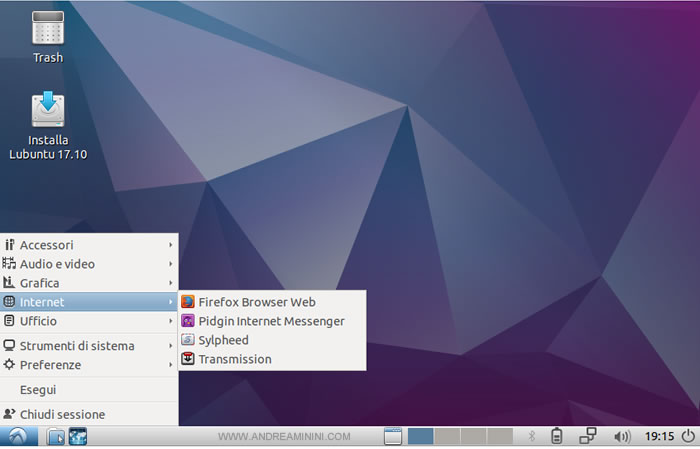The image size is (700, 449).
Task: Click the volume speaker tray icon
Action: (621, 436)
